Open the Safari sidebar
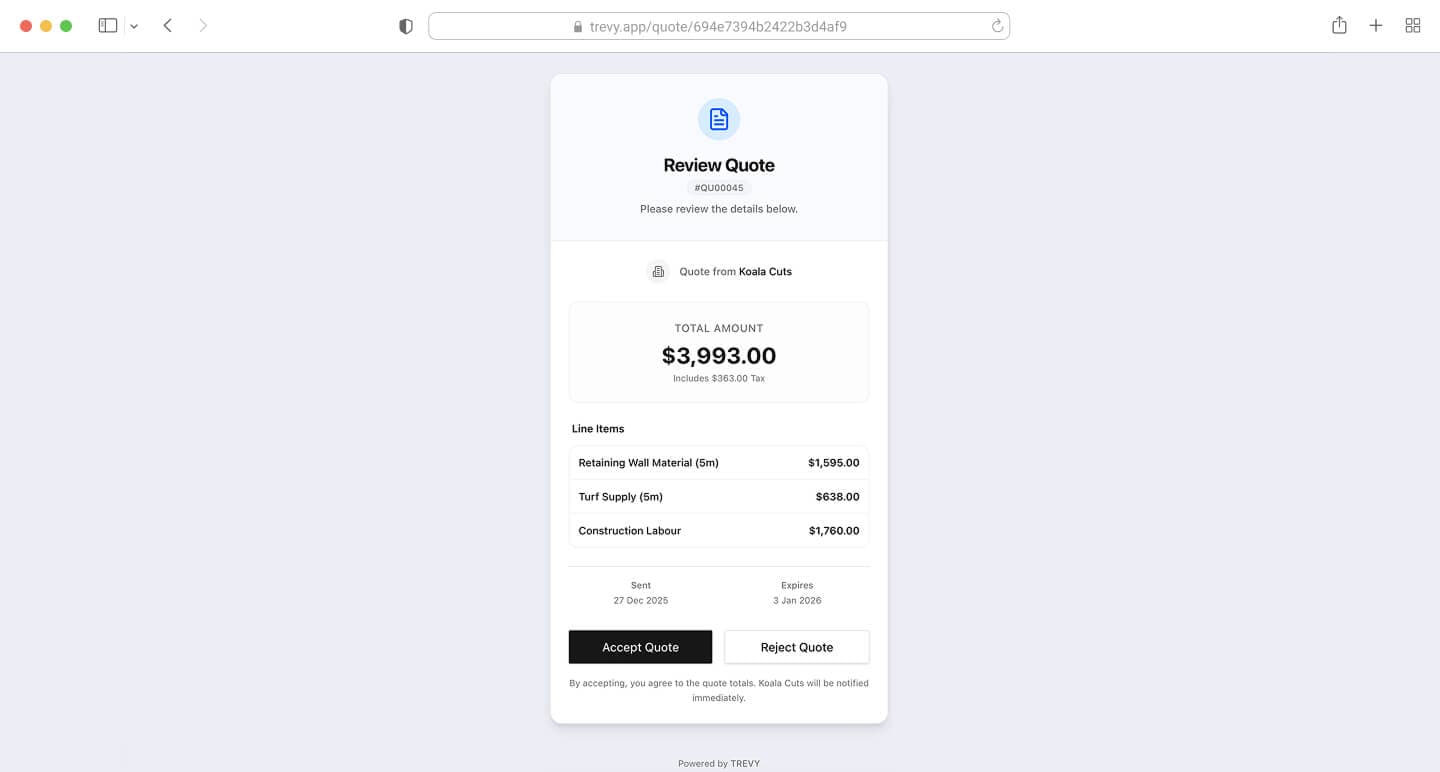This screenshot has height=772, width=1440. point(106,25)
